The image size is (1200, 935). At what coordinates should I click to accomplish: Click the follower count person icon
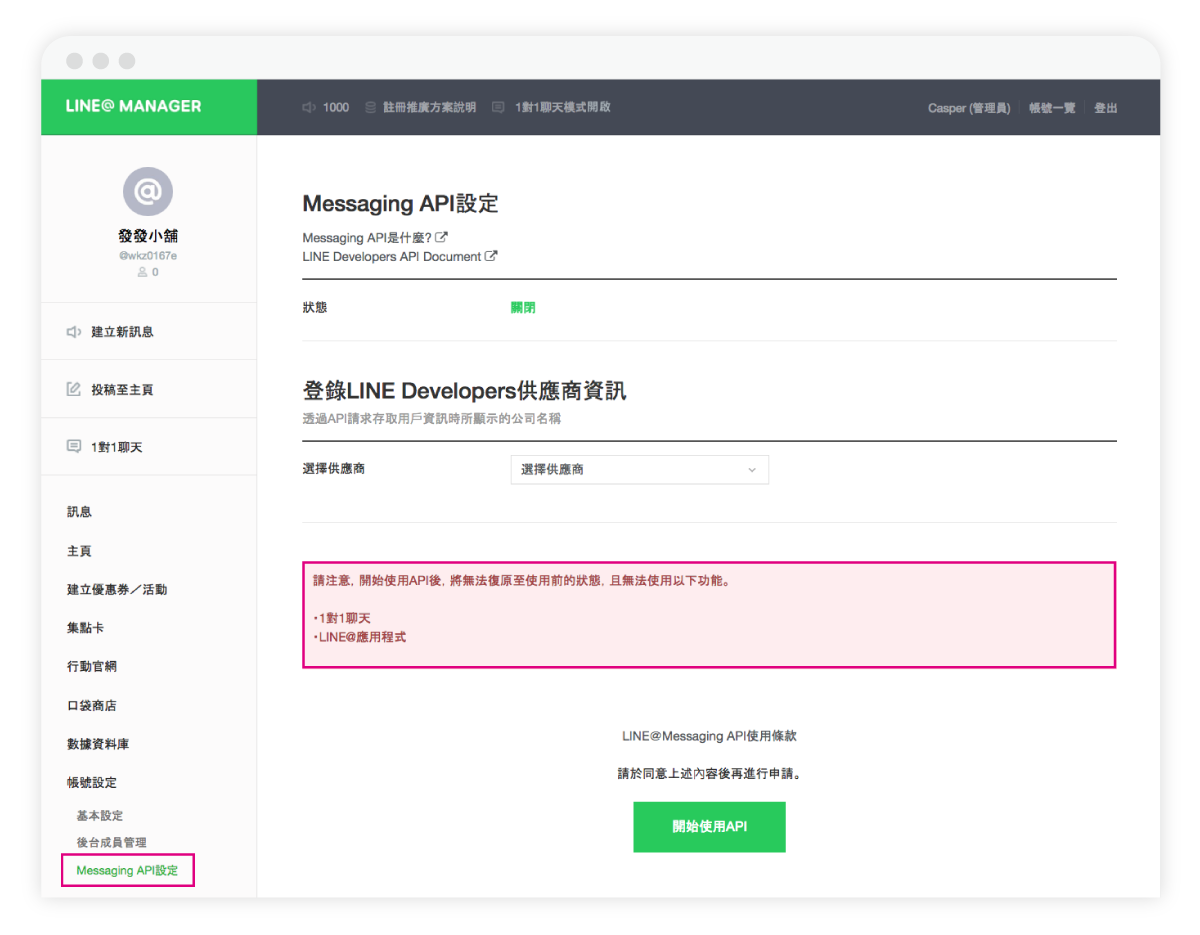tap(142, 272)
